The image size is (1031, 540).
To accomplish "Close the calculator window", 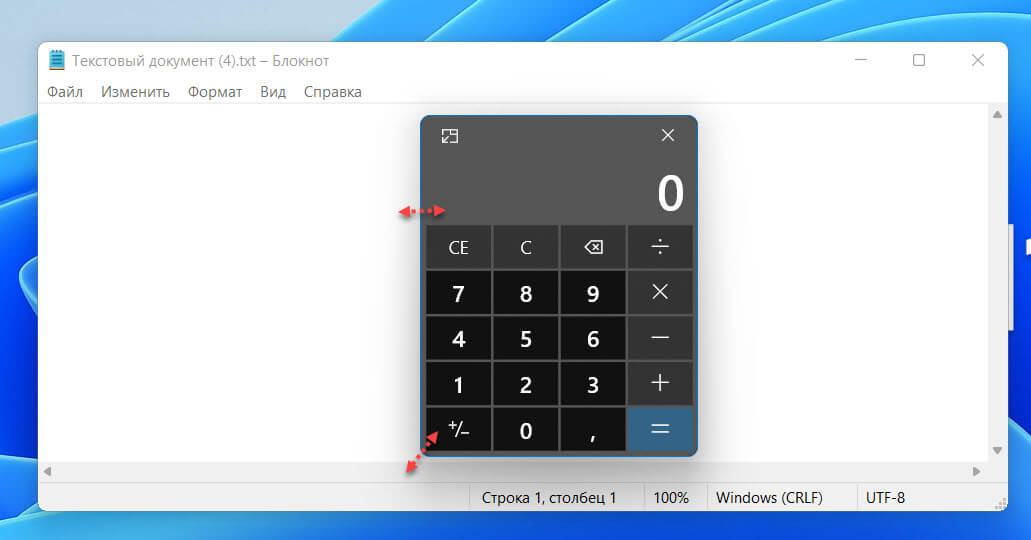I will (668, 135).
